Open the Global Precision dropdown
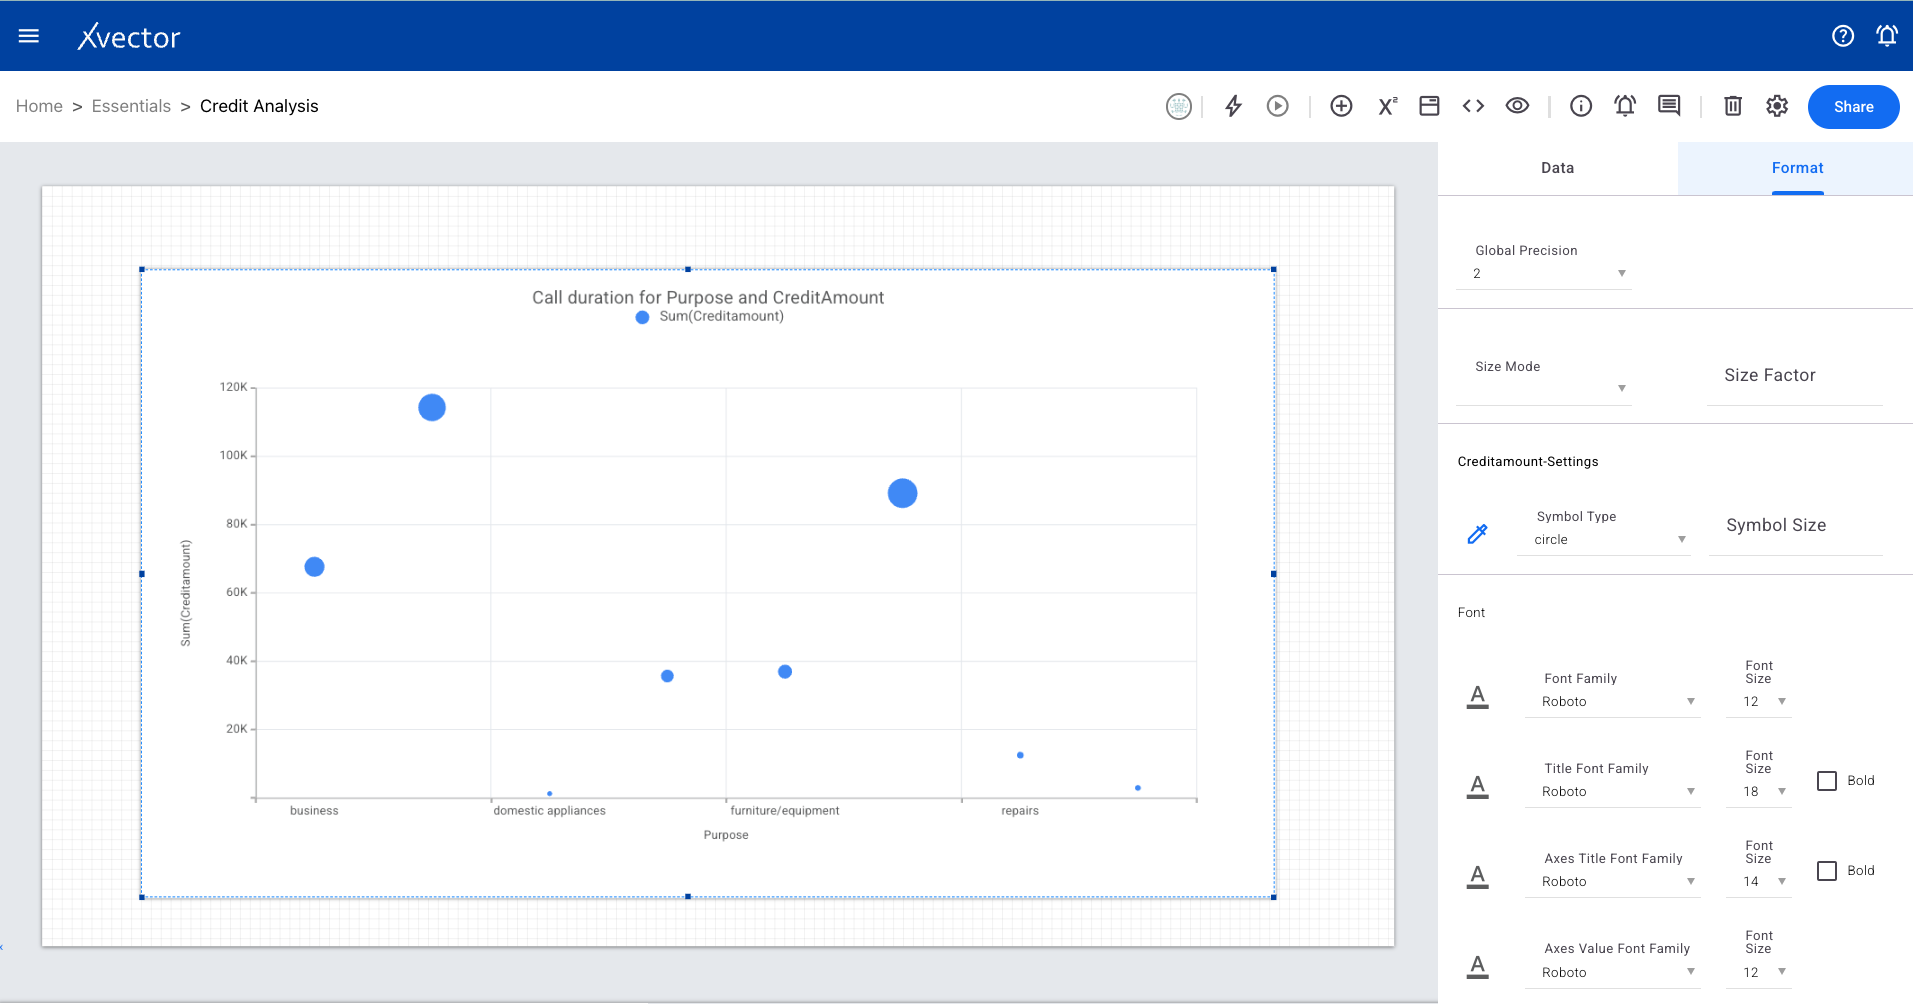 pos(1543,273)
